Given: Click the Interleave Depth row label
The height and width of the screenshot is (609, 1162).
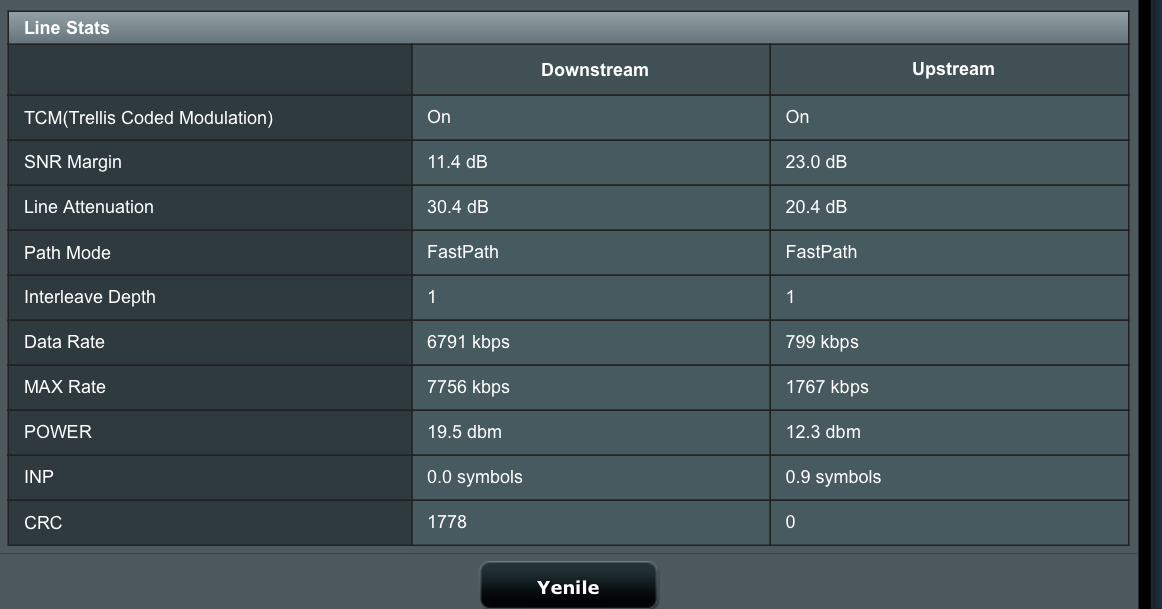Looking at the screenshot, I should click(90, 297).
